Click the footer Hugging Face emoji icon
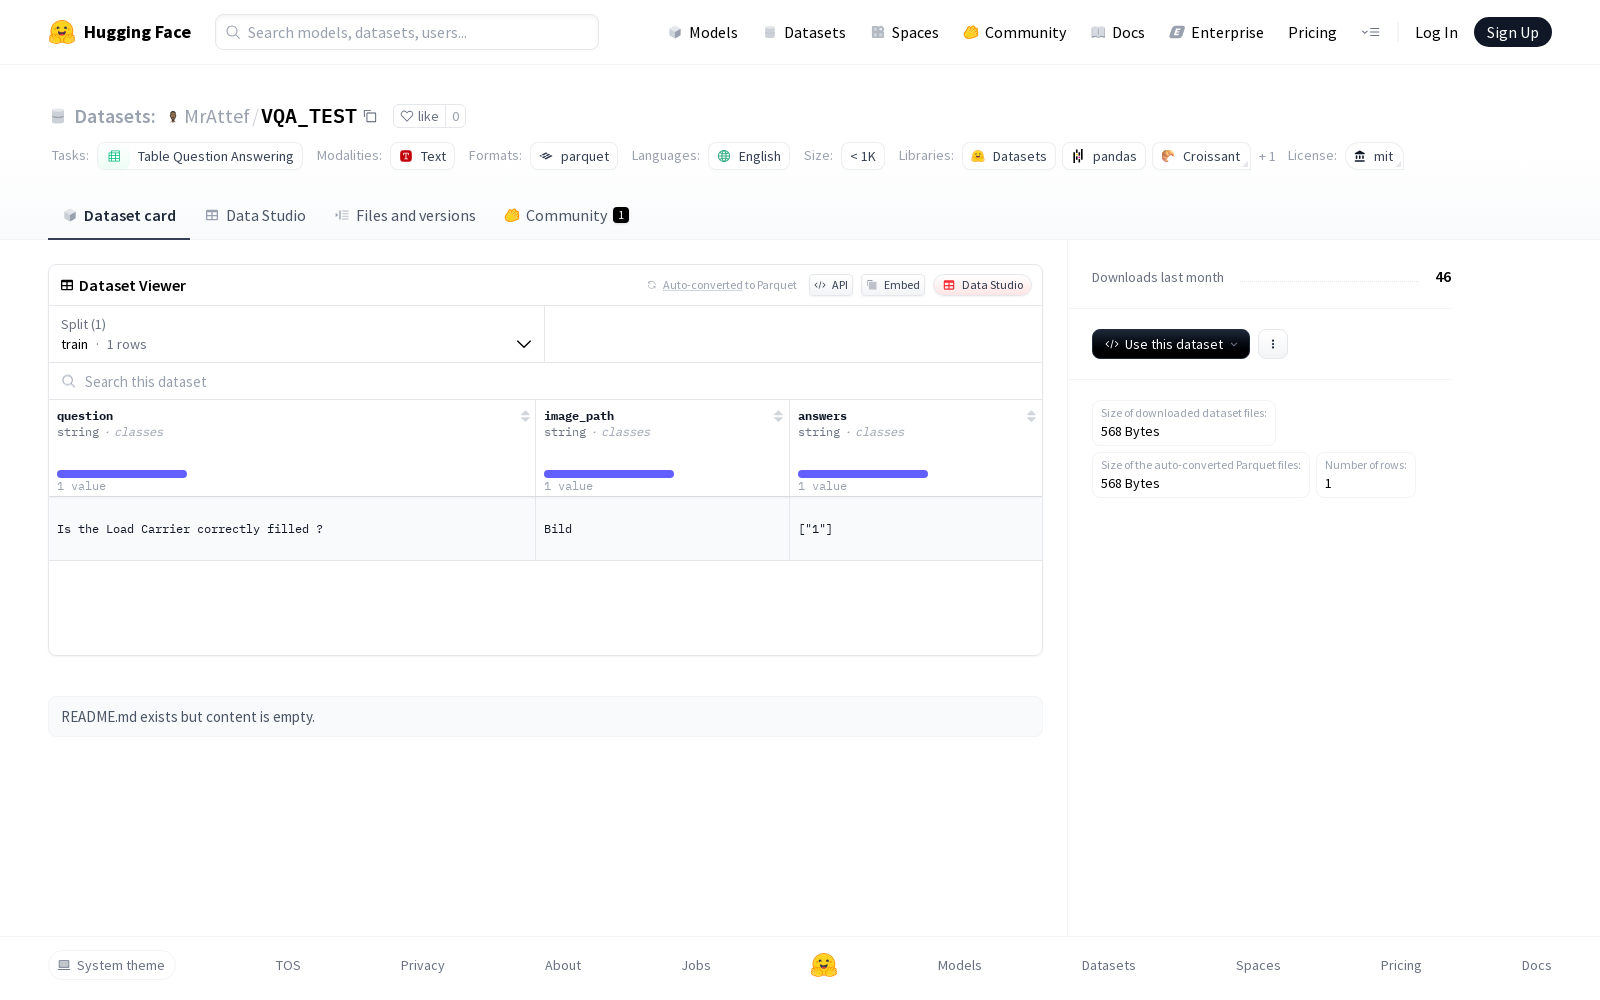 [x=824, y=965]
